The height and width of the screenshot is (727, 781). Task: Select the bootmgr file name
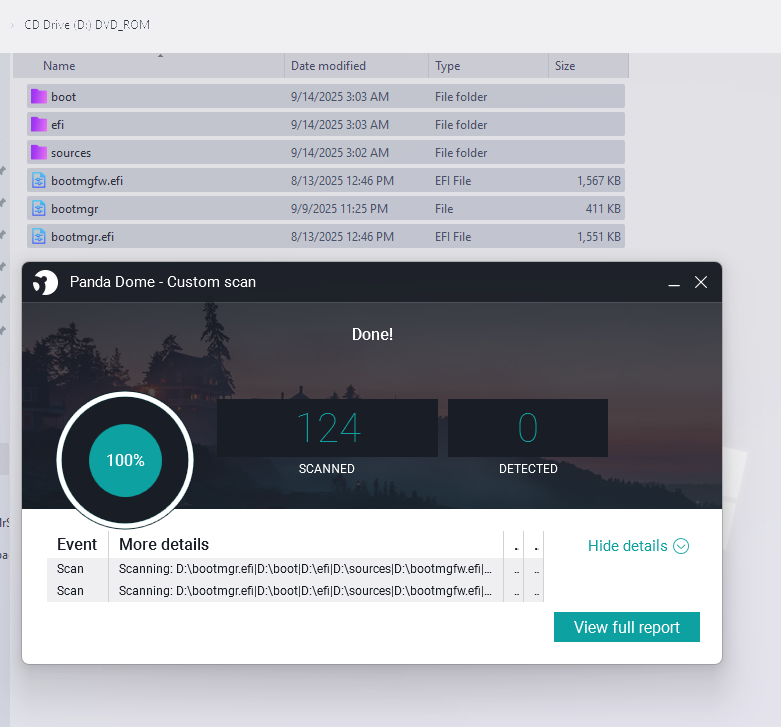pyautogui.click(x=74, y=208)
